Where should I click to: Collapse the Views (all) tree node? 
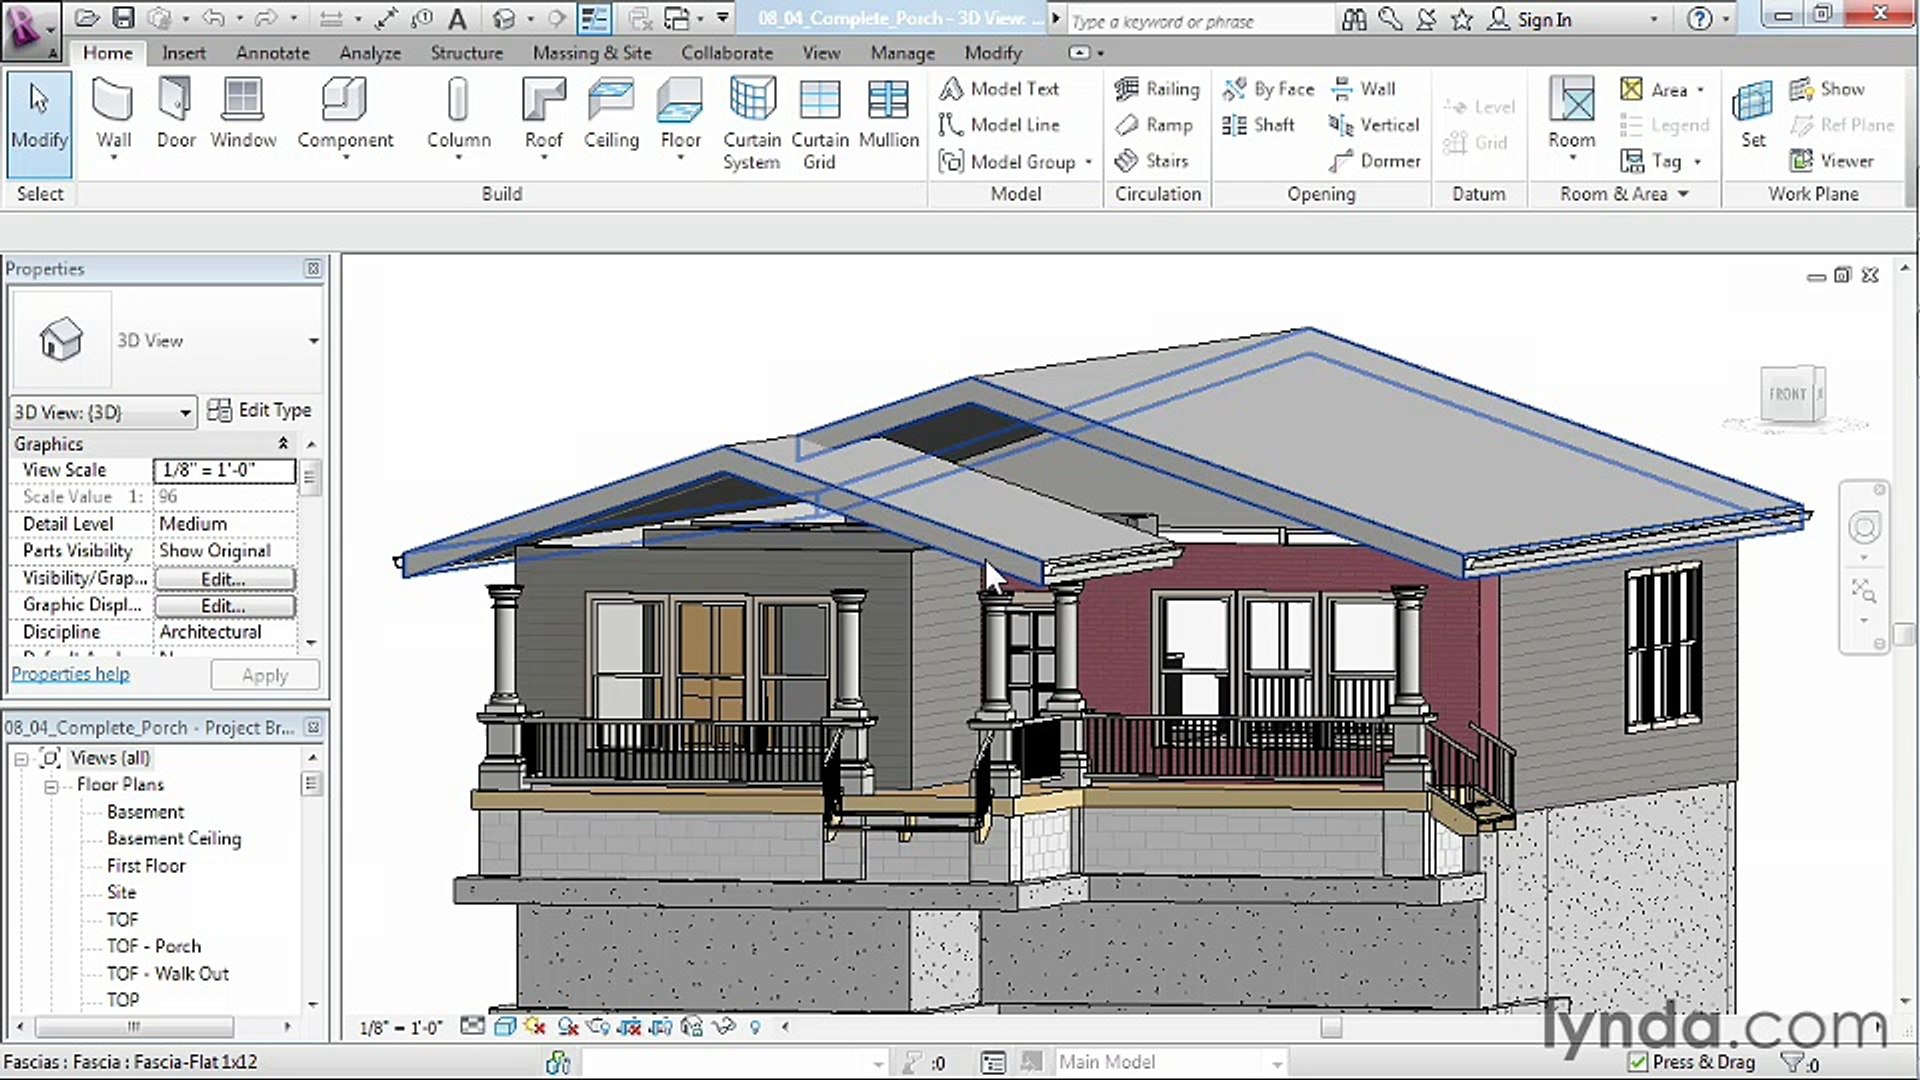(x=21, y=759)
